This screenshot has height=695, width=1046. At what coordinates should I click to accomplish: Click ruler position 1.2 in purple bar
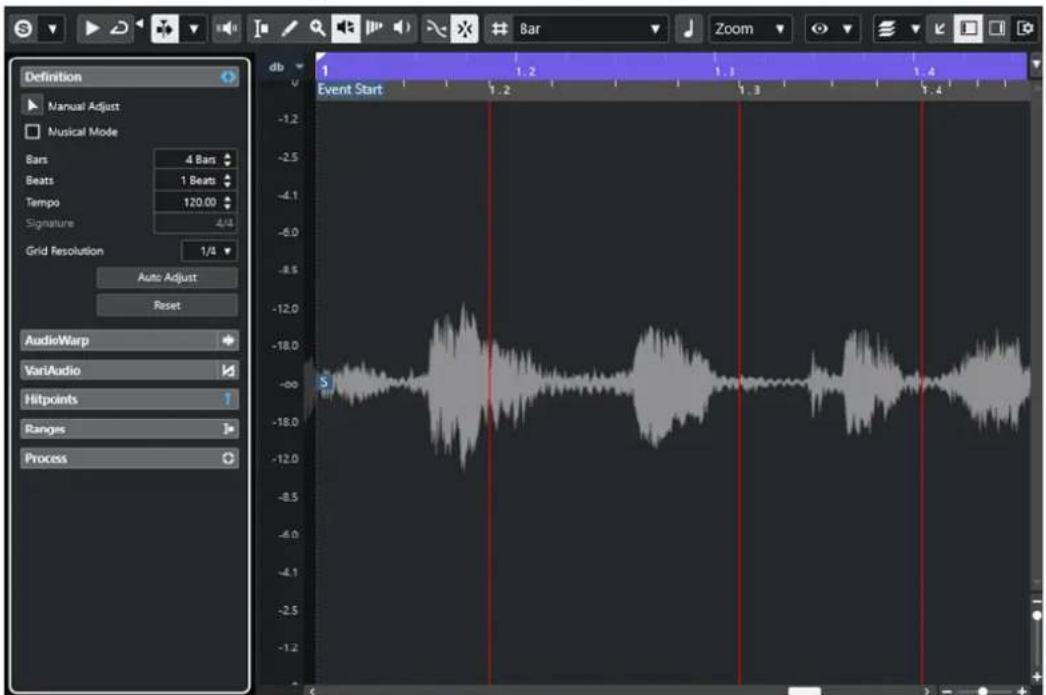tap(525, 71)
